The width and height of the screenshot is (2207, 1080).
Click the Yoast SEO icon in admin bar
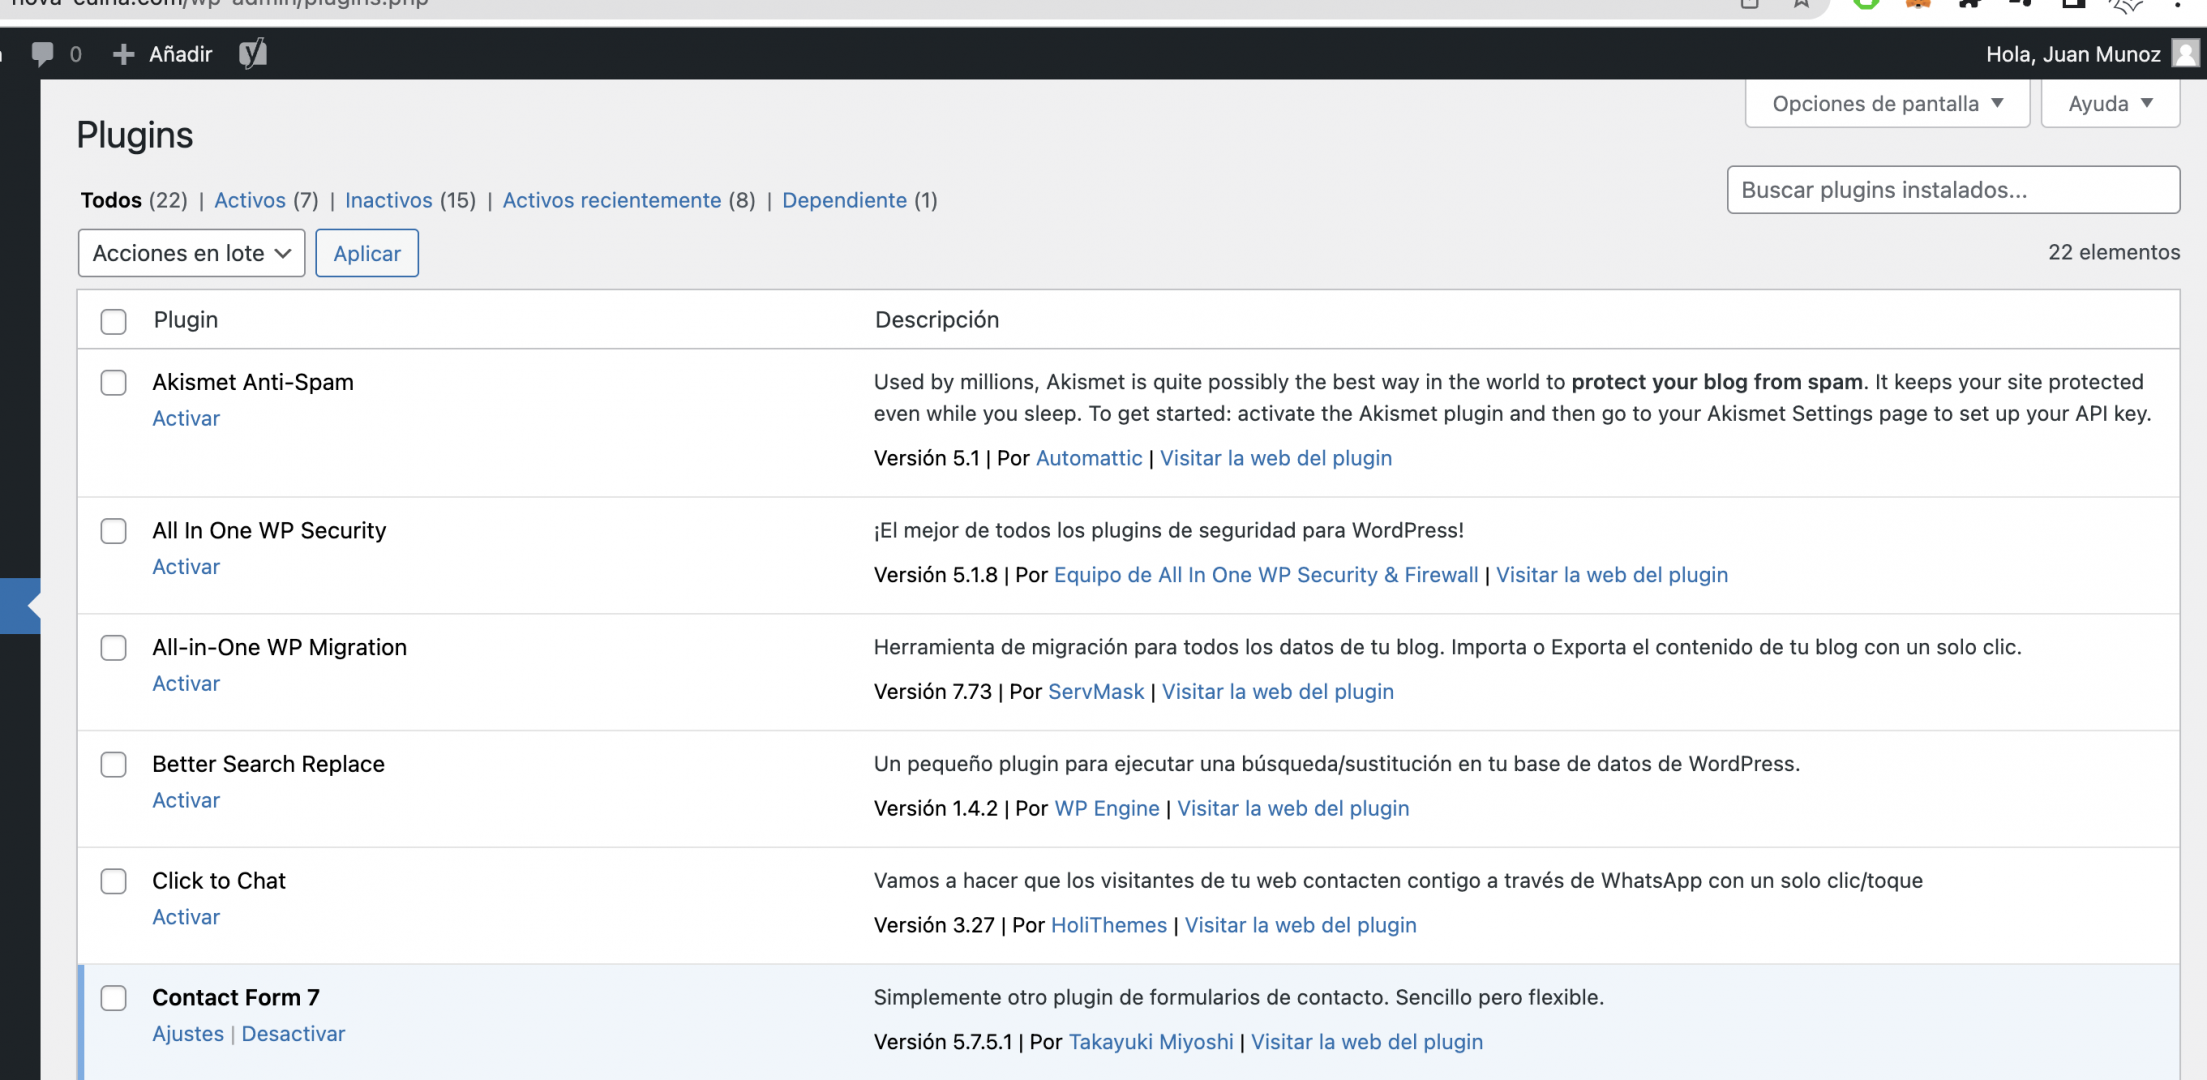tap(253, 53)
